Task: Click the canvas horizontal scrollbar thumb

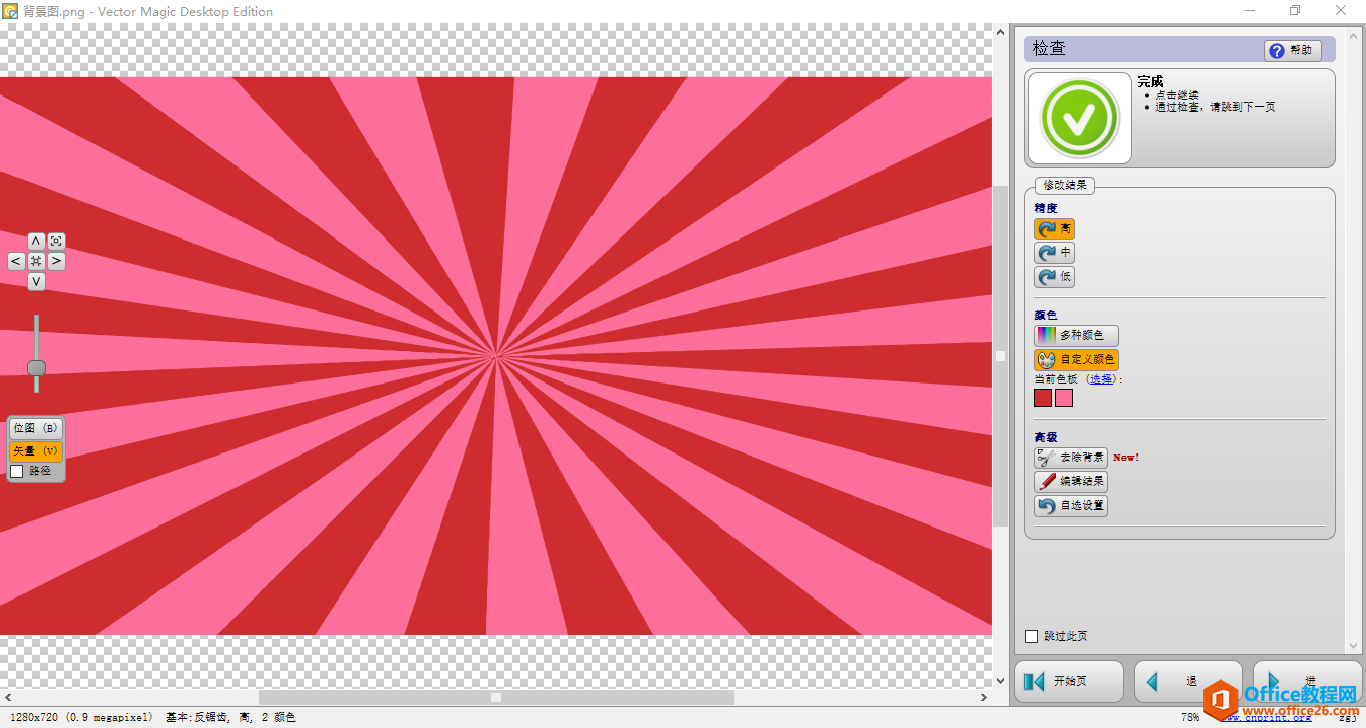Action: point(496,697)
